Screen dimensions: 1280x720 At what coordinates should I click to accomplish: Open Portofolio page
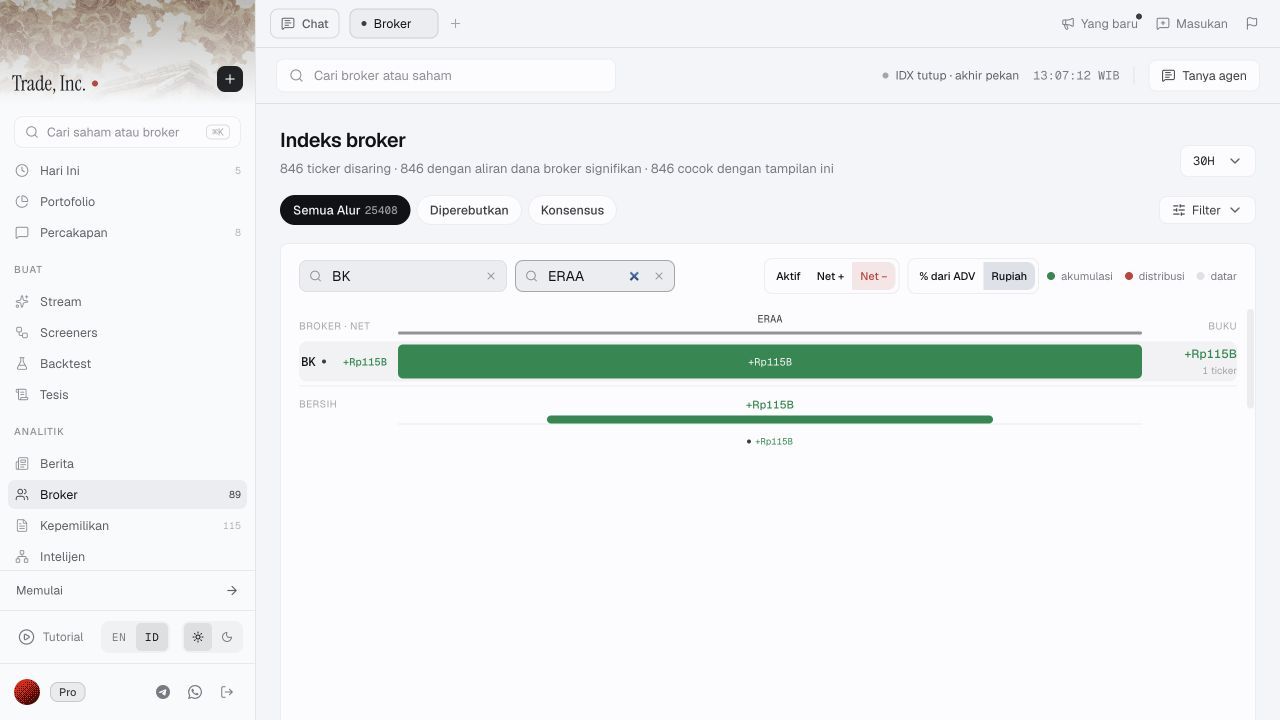tap(127, 201)
